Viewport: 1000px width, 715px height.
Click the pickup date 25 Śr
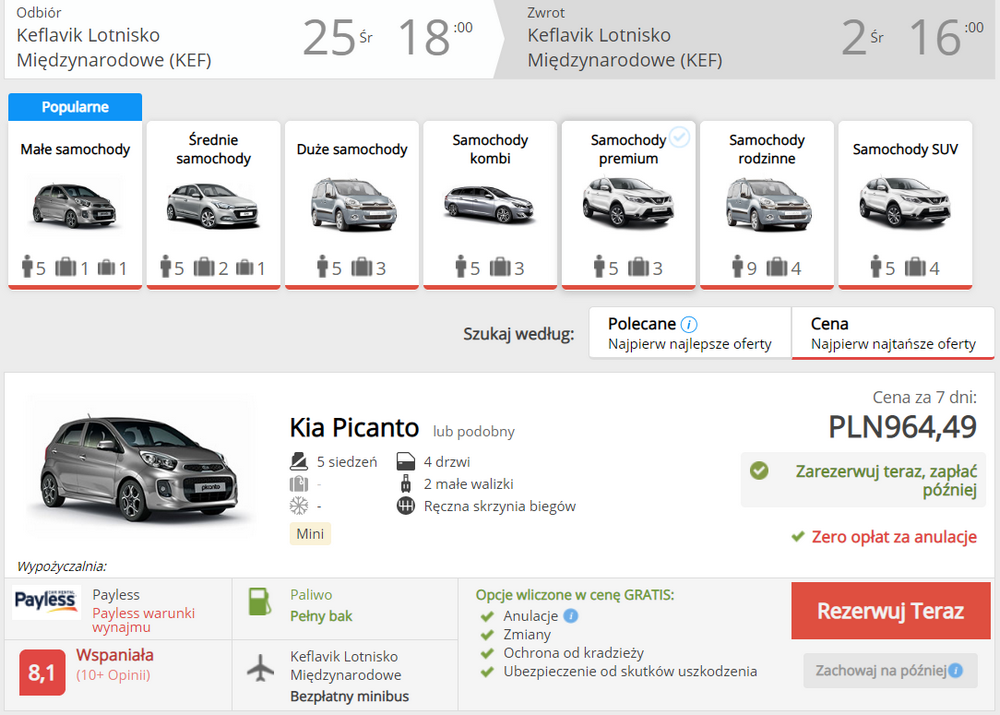pos(337,37)
